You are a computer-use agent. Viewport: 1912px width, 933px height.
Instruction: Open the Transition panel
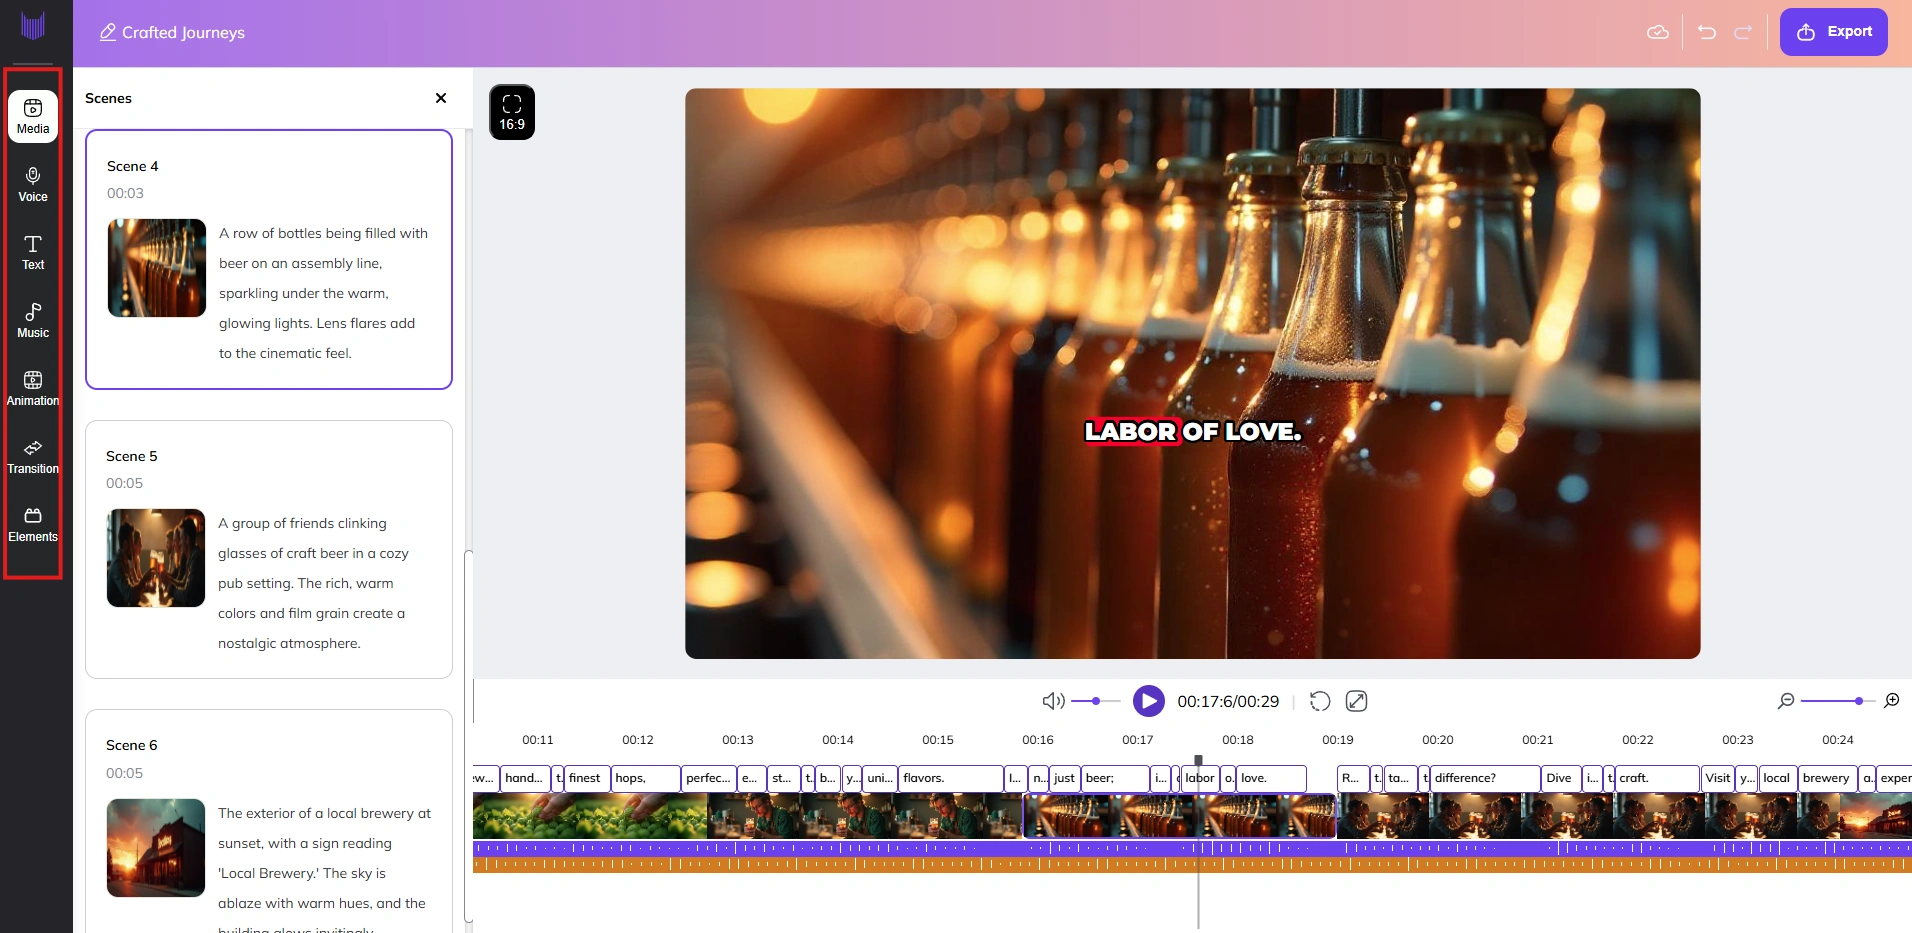[33, 457]
